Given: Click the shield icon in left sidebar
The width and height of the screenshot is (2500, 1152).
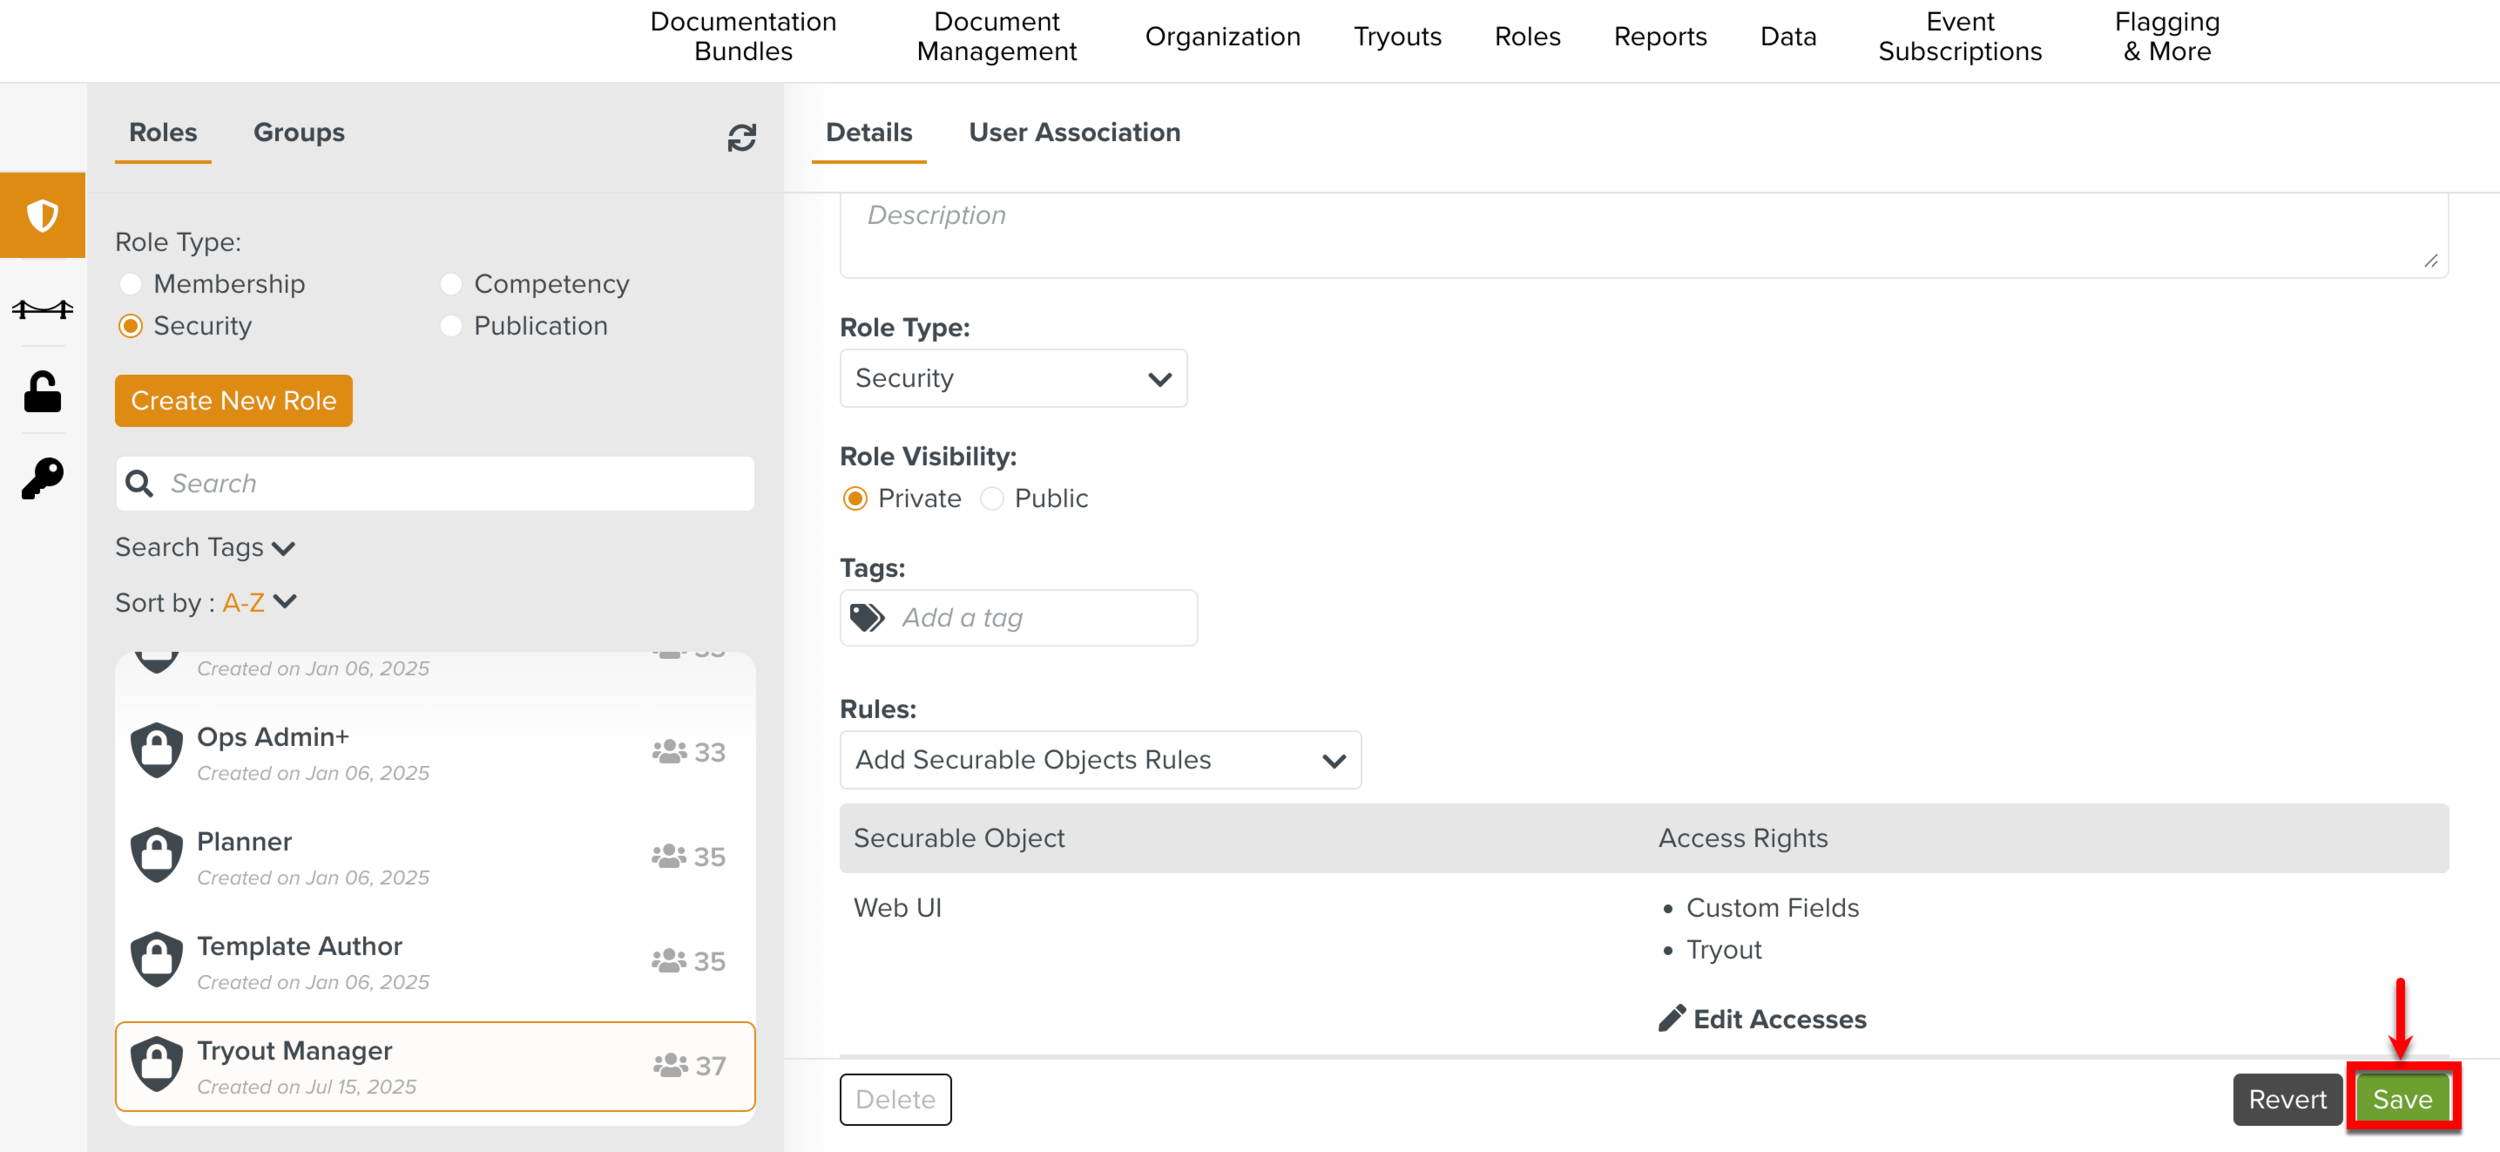Looking at the screenshot, I should point(42,215).
